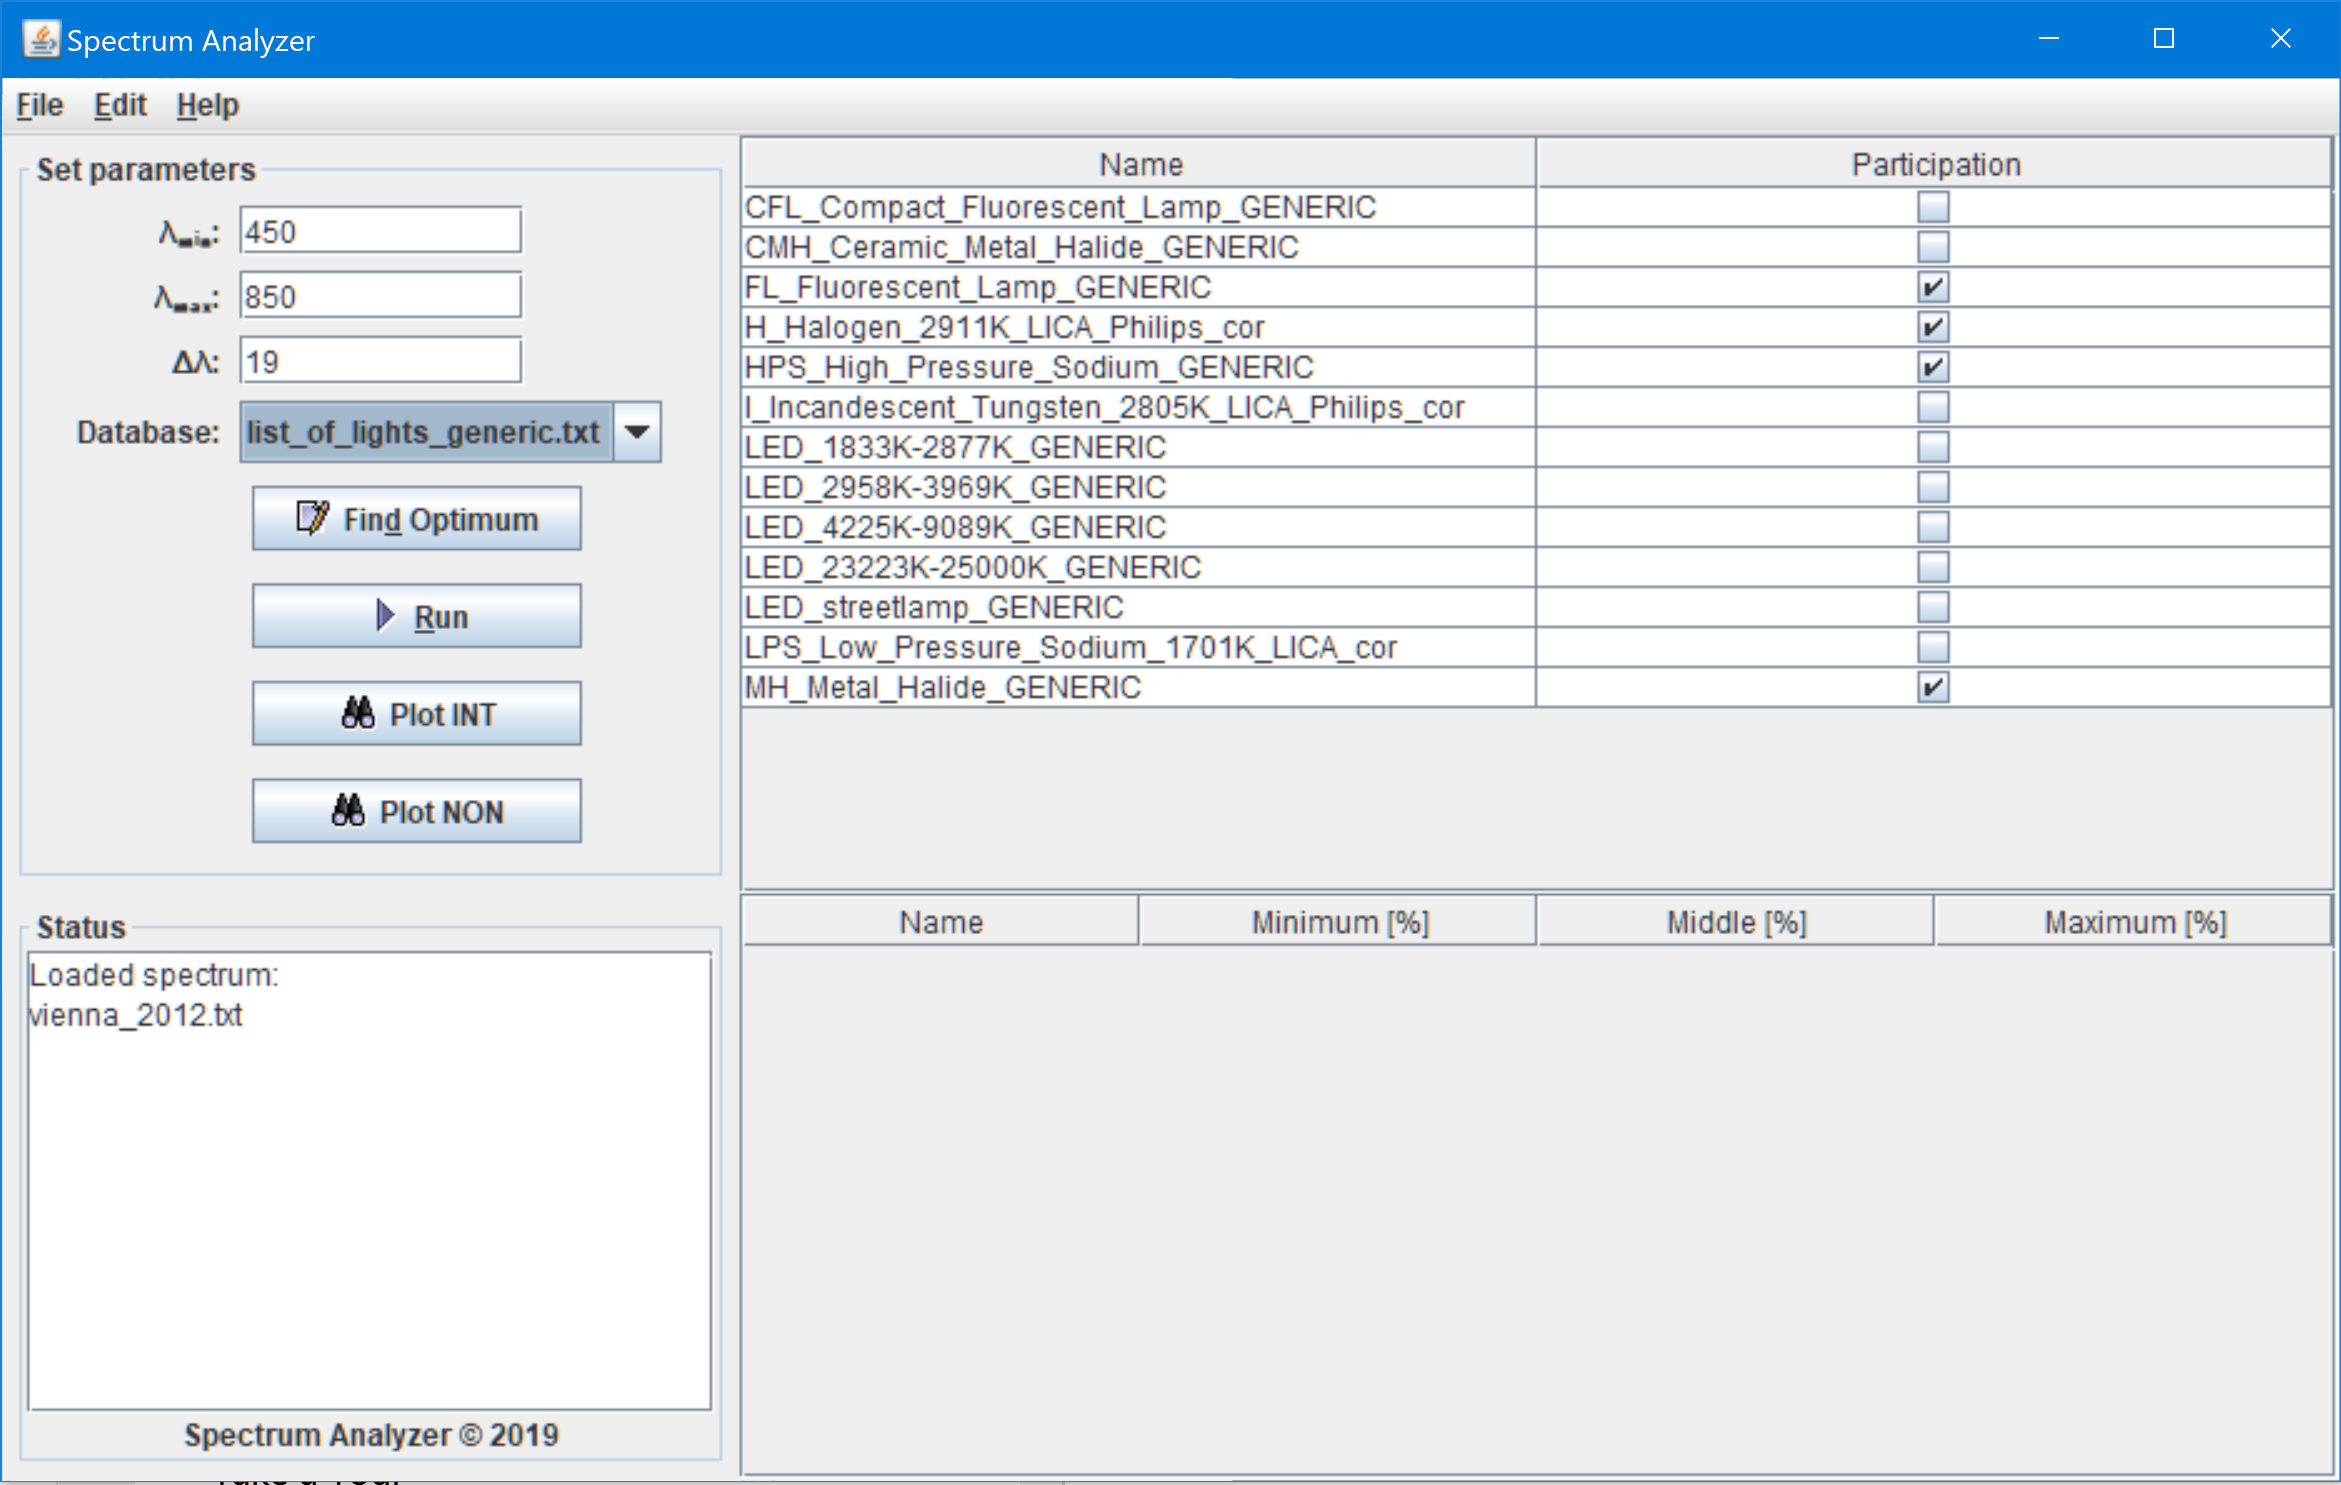
Task: Minimize the Spectrum Analyzer window
Action: 2048,39
